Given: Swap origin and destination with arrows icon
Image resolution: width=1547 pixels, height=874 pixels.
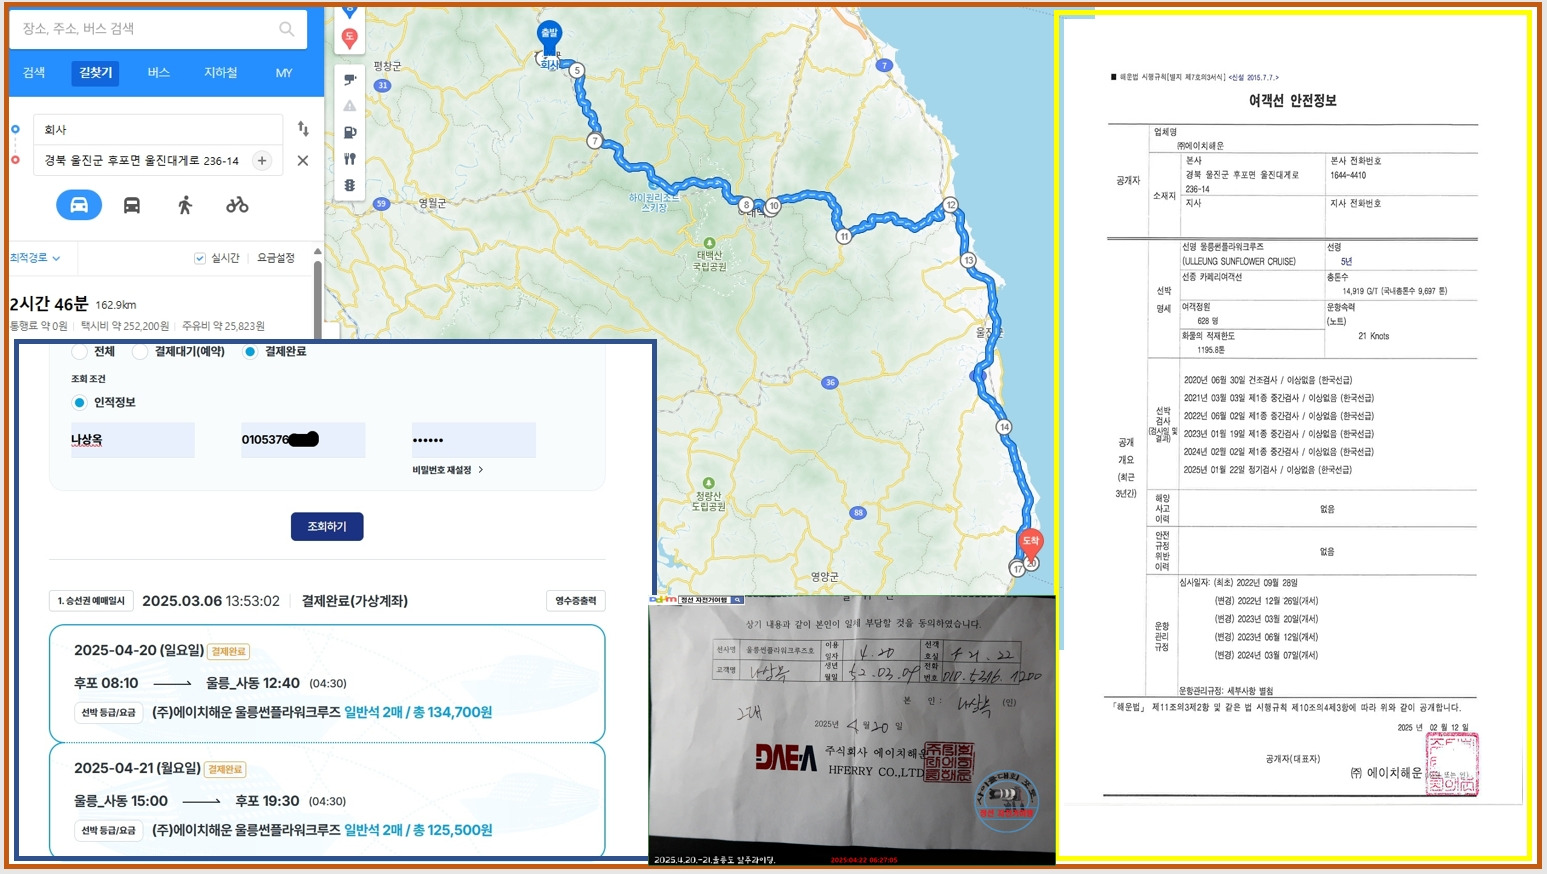Looking at the screenshot, I should (x=303, y=129).
